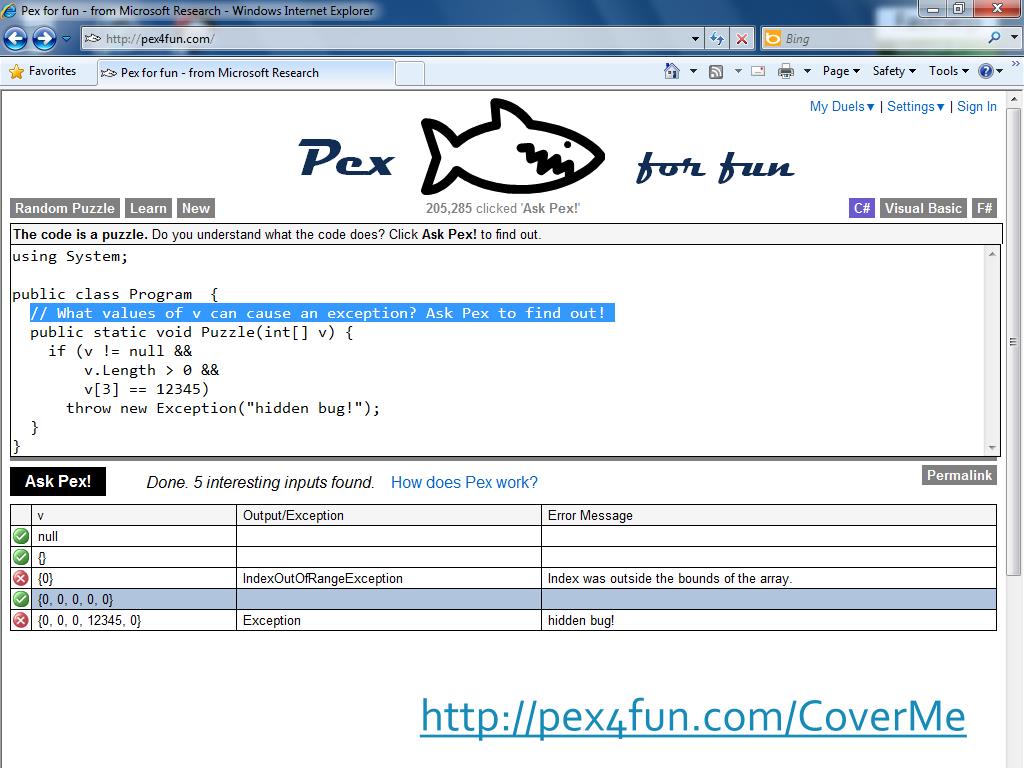Click the browser Forward arrow button
Image resolution: width=1024 pixels, height=768 pixels.
click(x=44, y=39)
